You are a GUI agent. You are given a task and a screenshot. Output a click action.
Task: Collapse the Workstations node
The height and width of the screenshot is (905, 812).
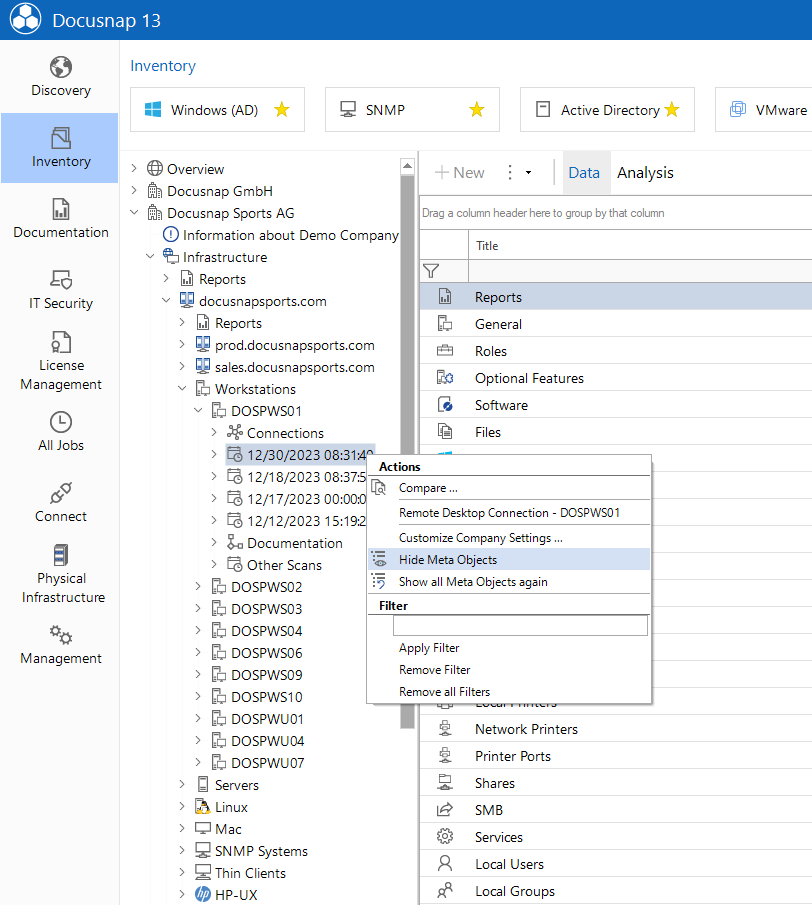pyautogui.click(x=182, y=388)
